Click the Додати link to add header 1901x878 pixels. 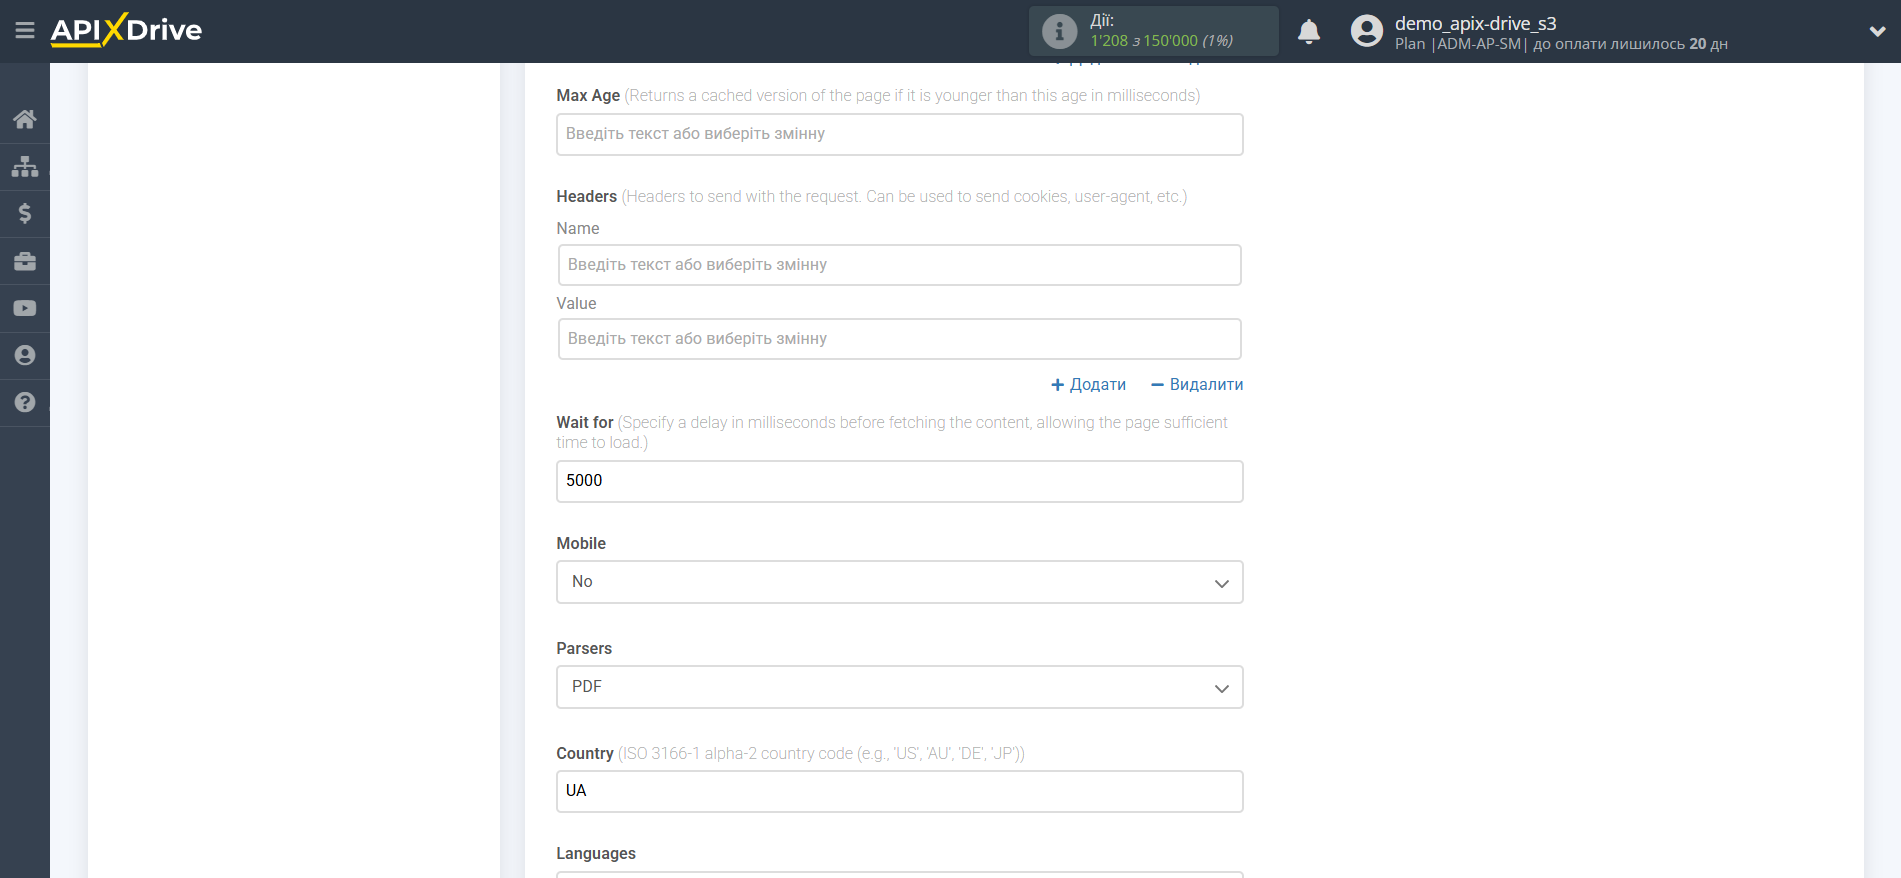[x=1088, y=385]
